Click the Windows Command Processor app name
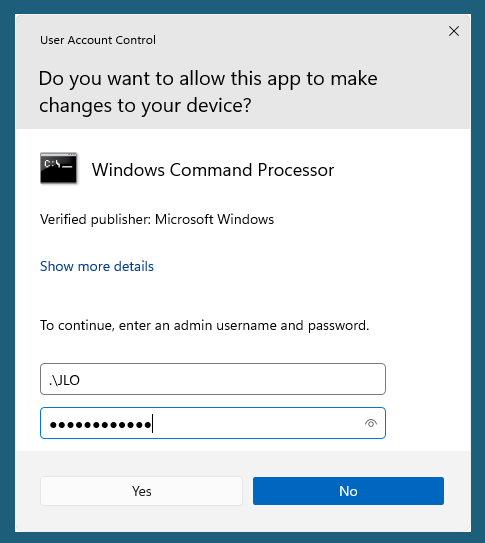485x543 pixels. point(213,170)
